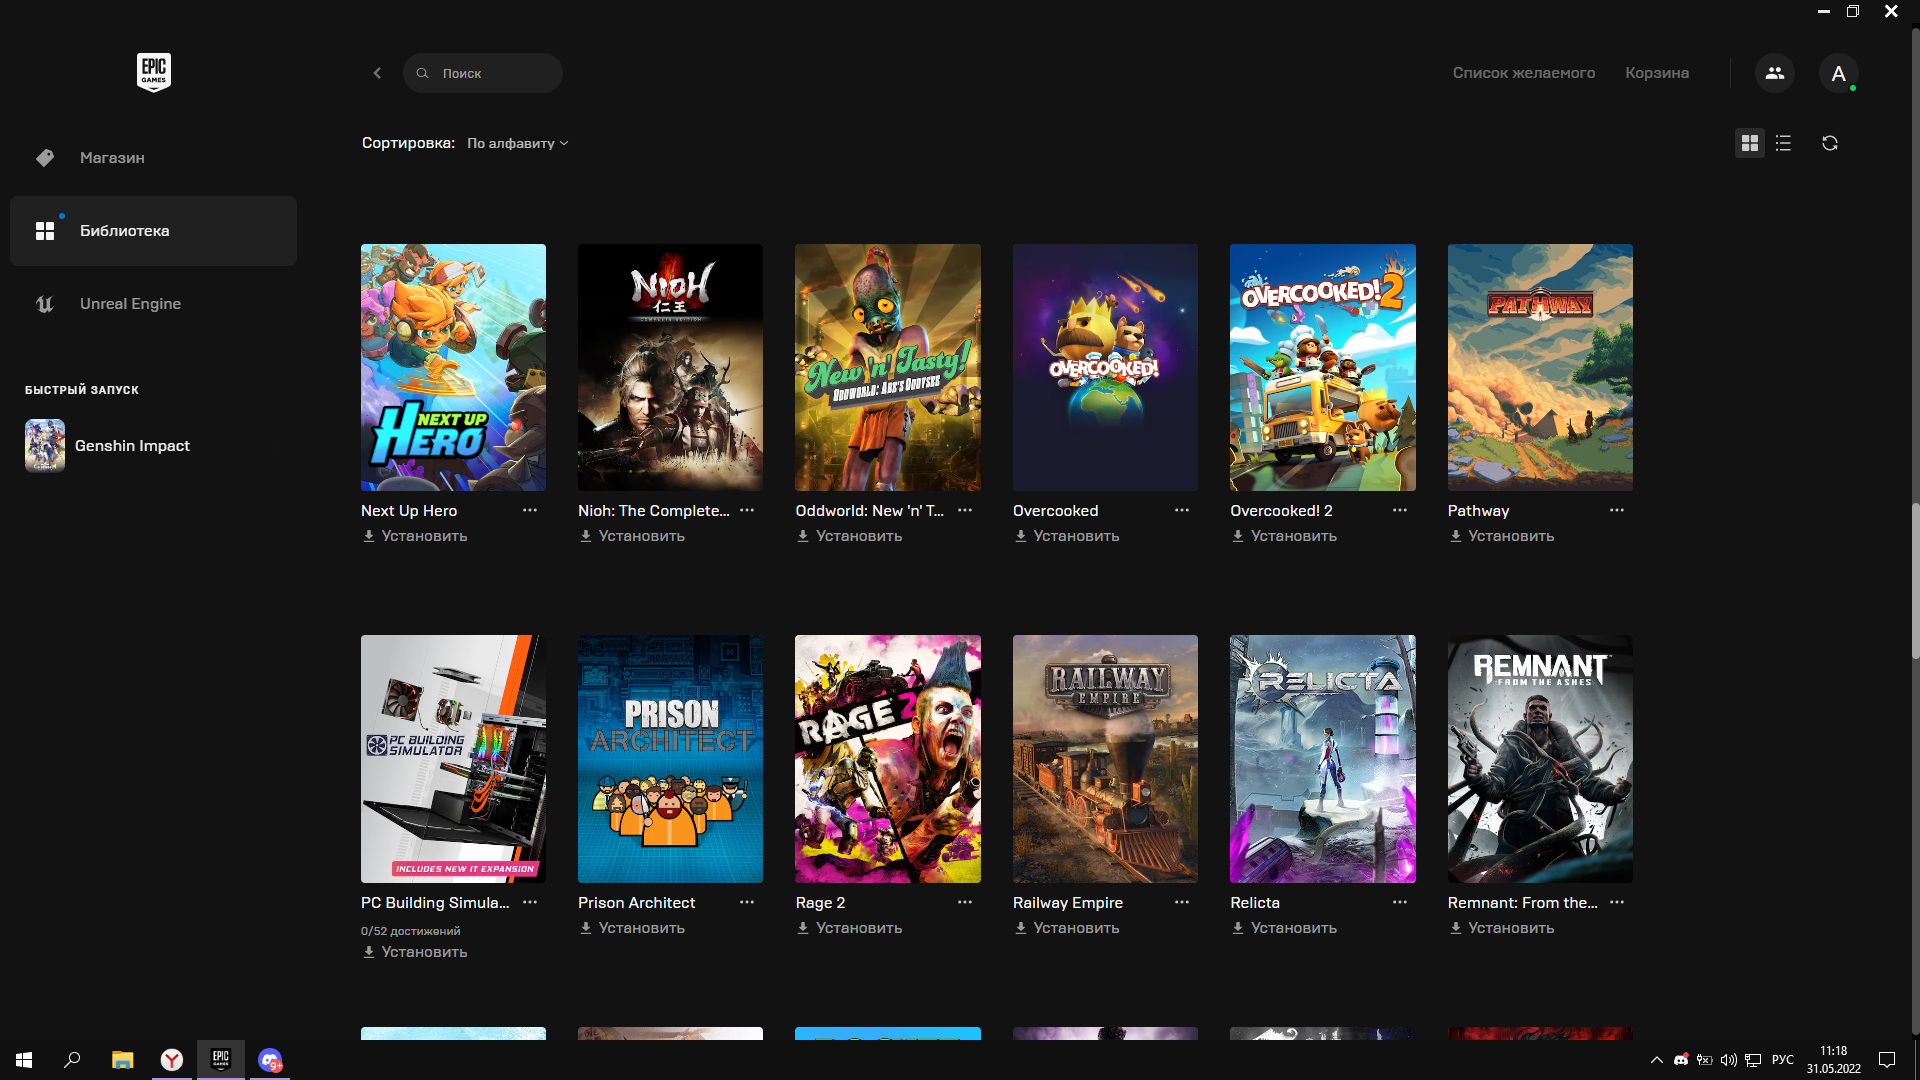Install Overcooked! 2

pos(1284,536)
